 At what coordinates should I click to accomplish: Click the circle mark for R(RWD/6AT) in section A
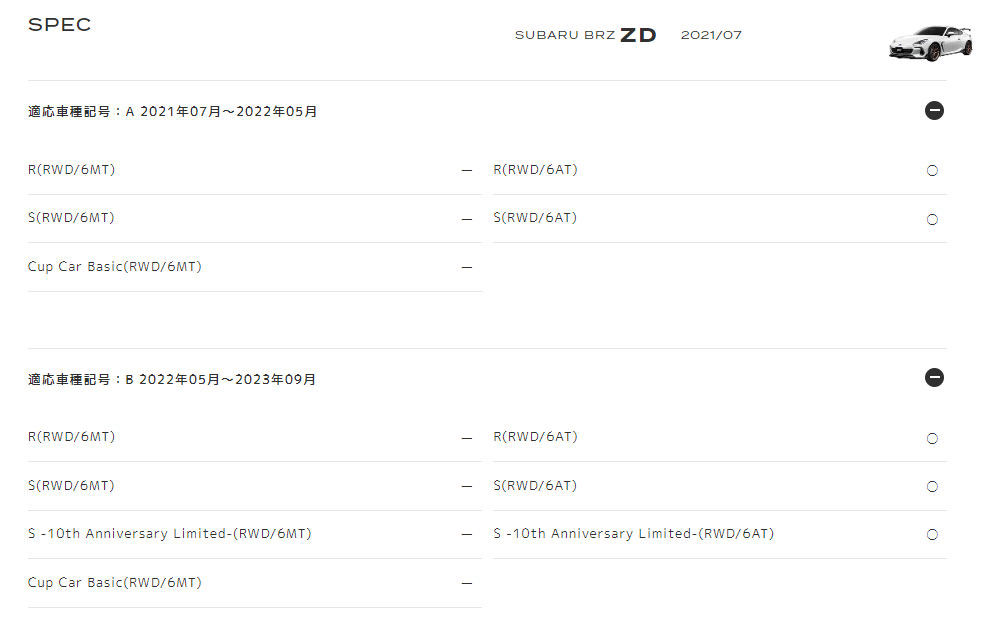click(x=932, y=171)
